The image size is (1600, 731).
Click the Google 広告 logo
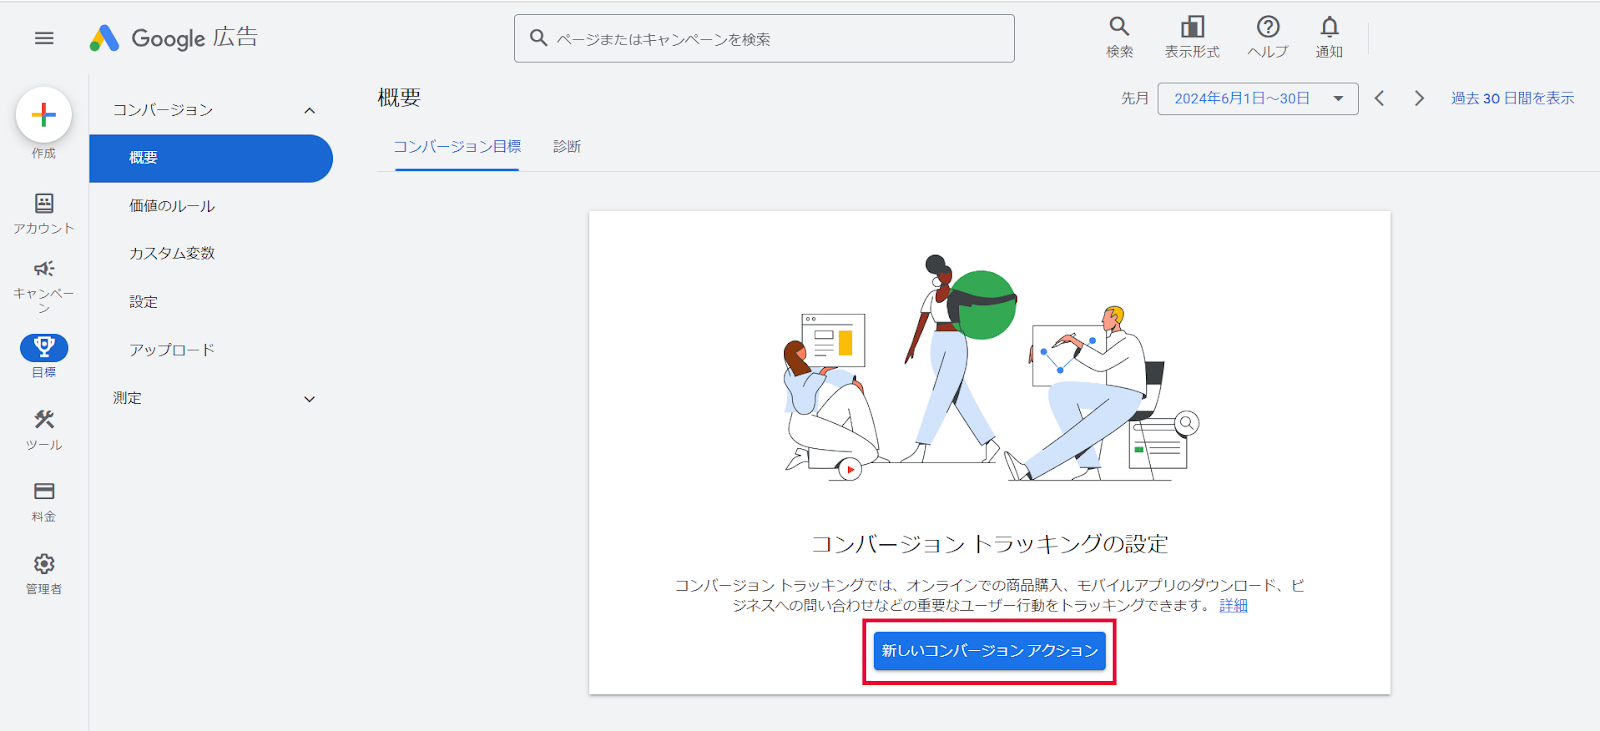(174, 38)
